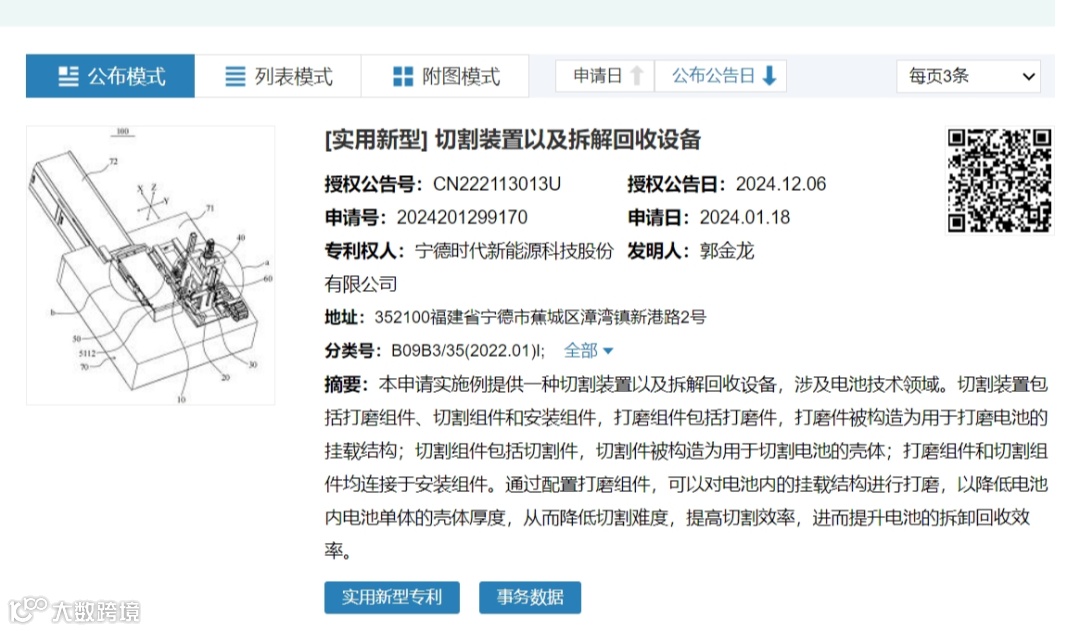Click the 公布模式 layout icon
This screenshot has width=1080, height=631.
coord(68,76)
